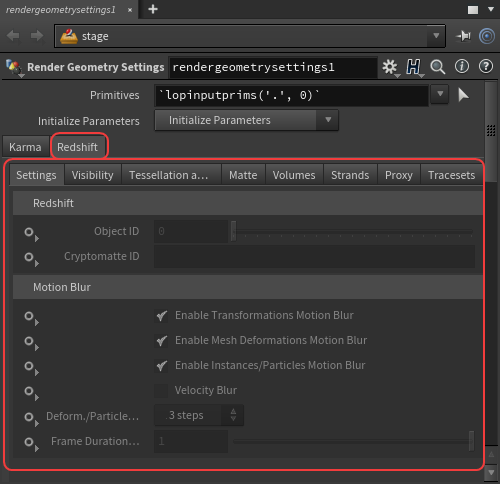Screen dimensions: 500x484
Task: Go back with the left arrow icon
Action: click(x=13, y=36)
